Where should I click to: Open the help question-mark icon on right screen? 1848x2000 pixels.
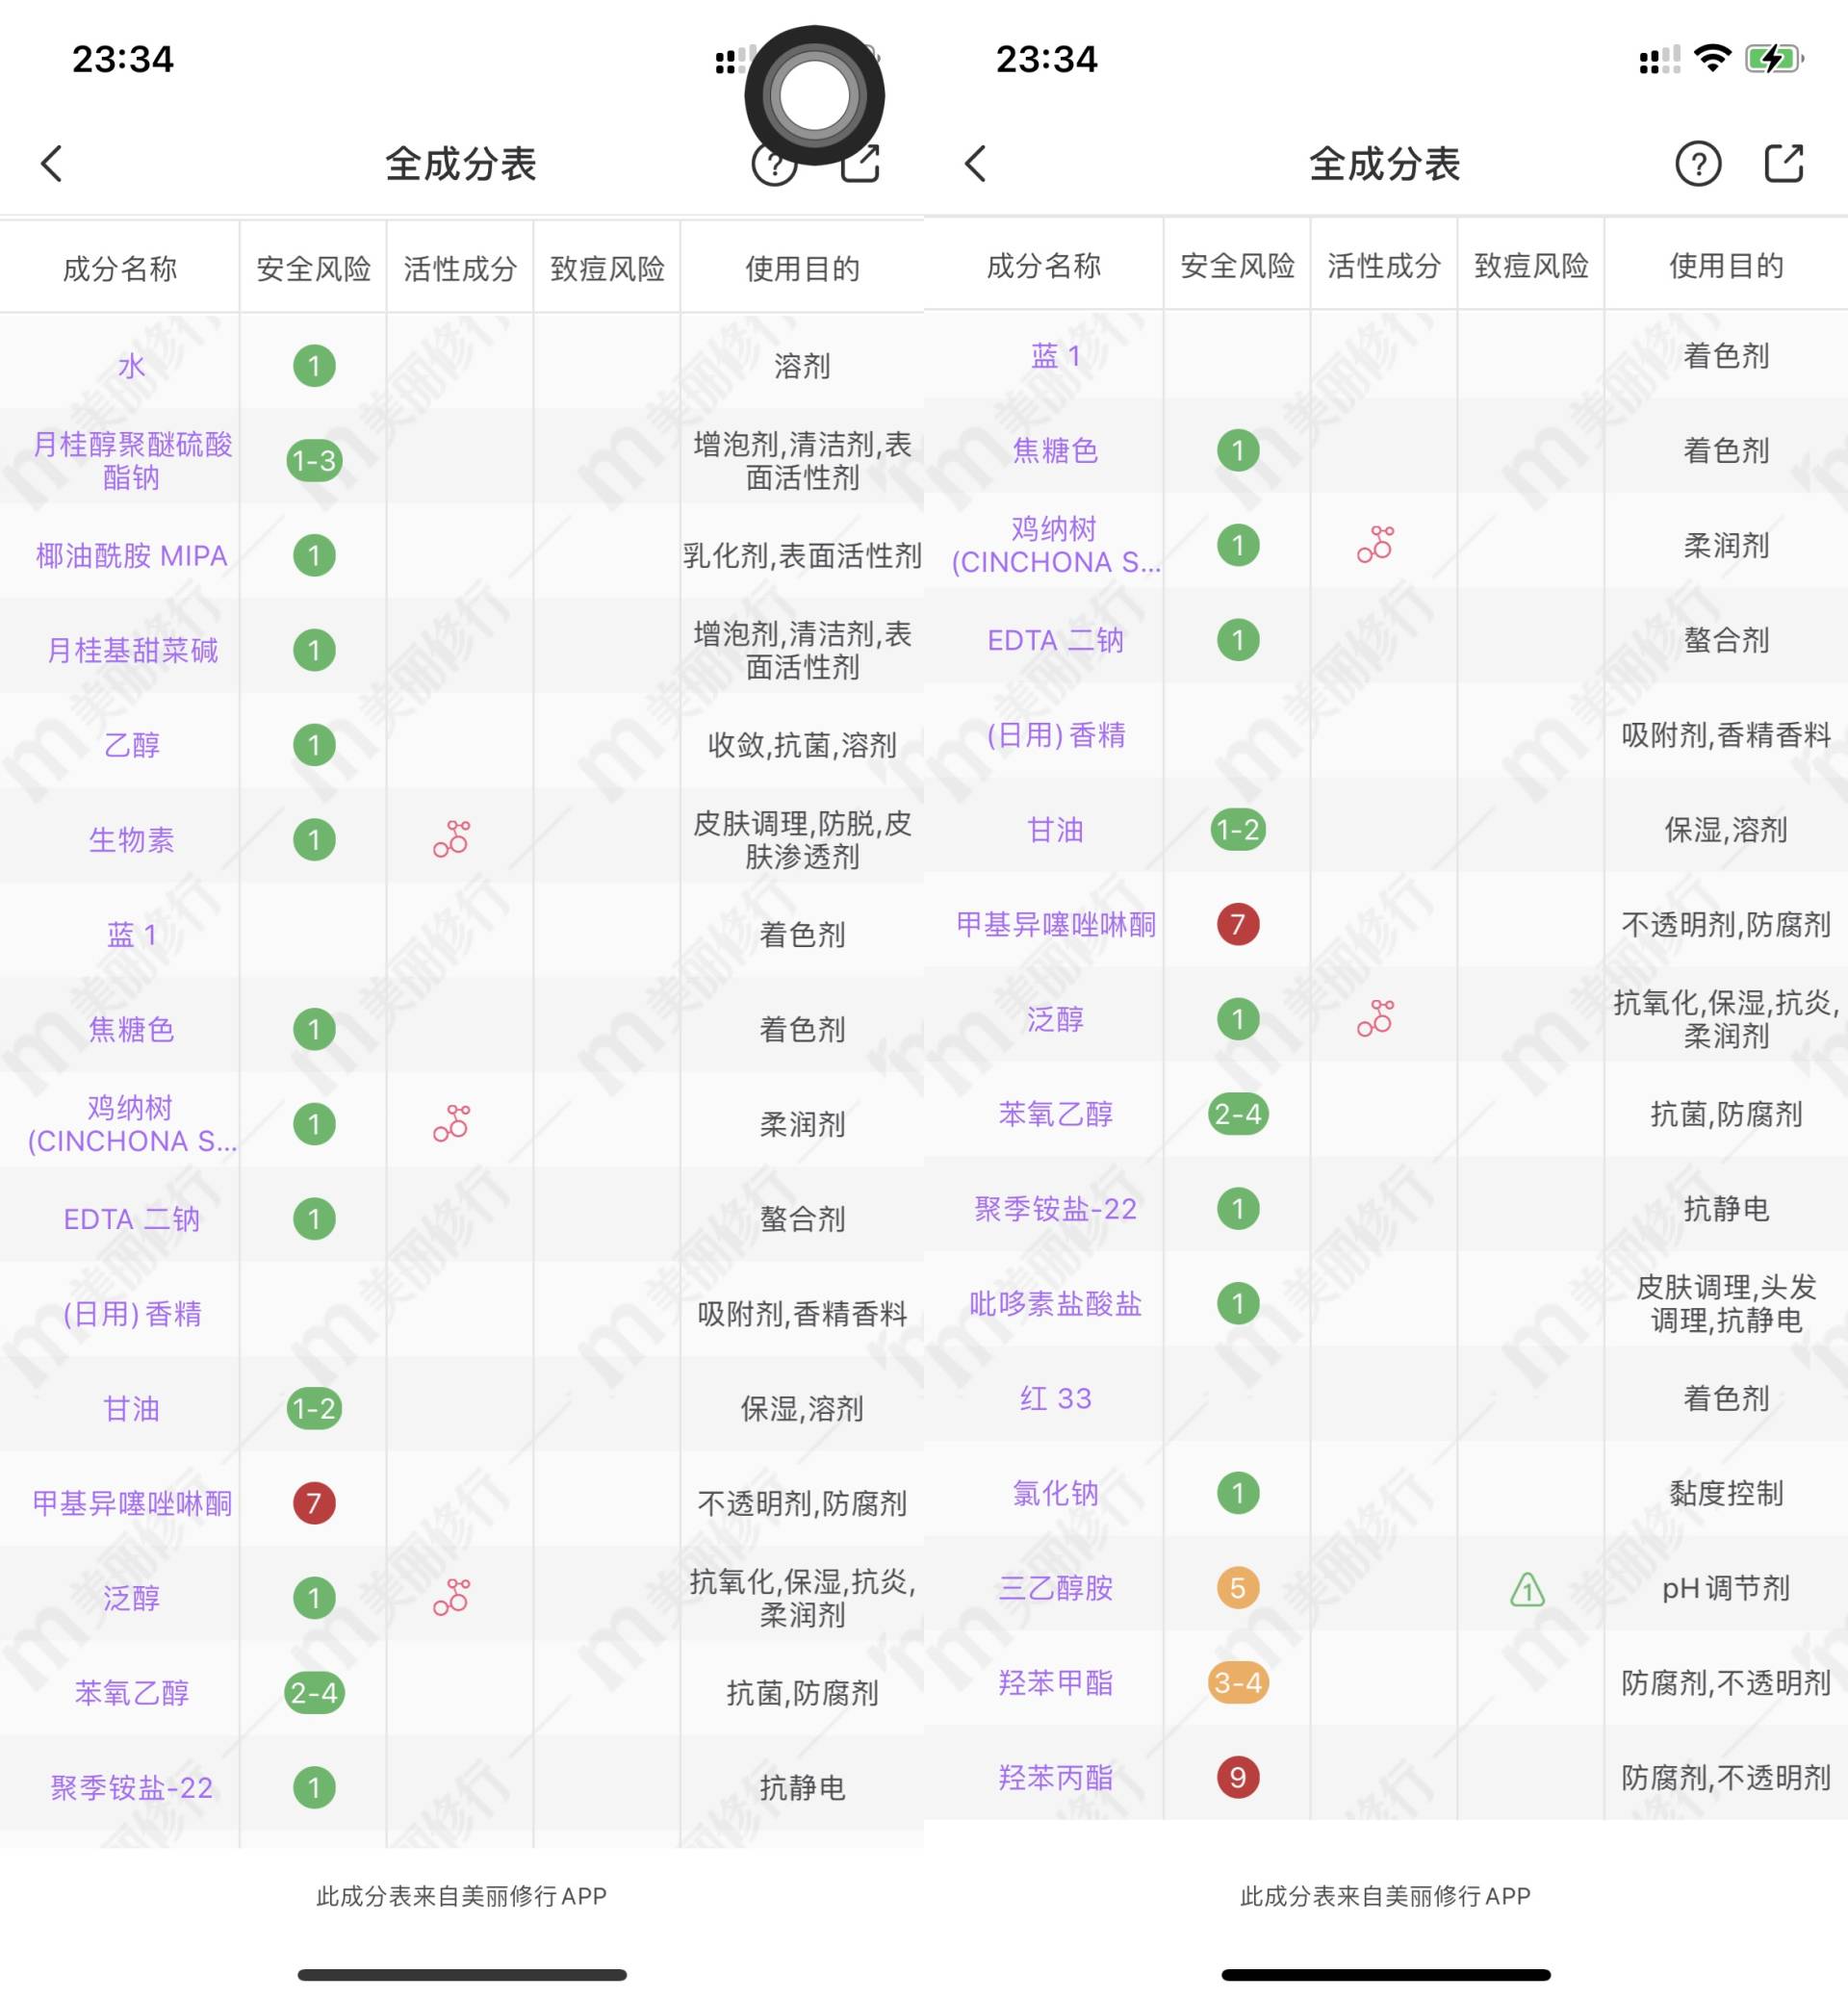click(1698, 163)
